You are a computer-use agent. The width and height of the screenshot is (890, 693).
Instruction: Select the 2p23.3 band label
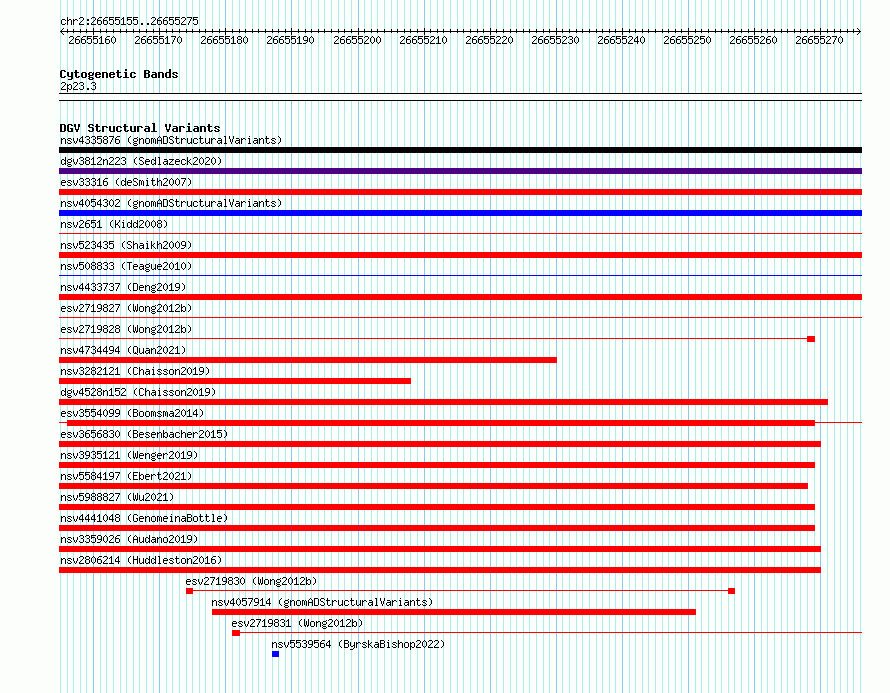click(x=78, y=86)
